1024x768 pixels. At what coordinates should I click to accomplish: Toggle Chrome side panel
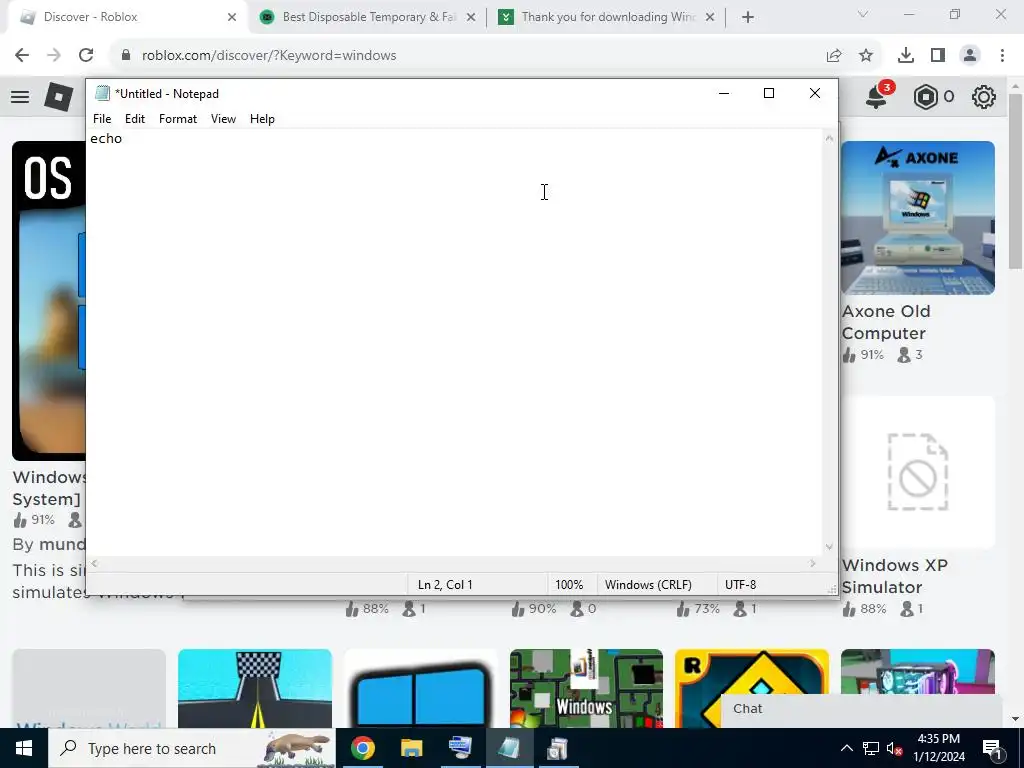click(938, 56)
